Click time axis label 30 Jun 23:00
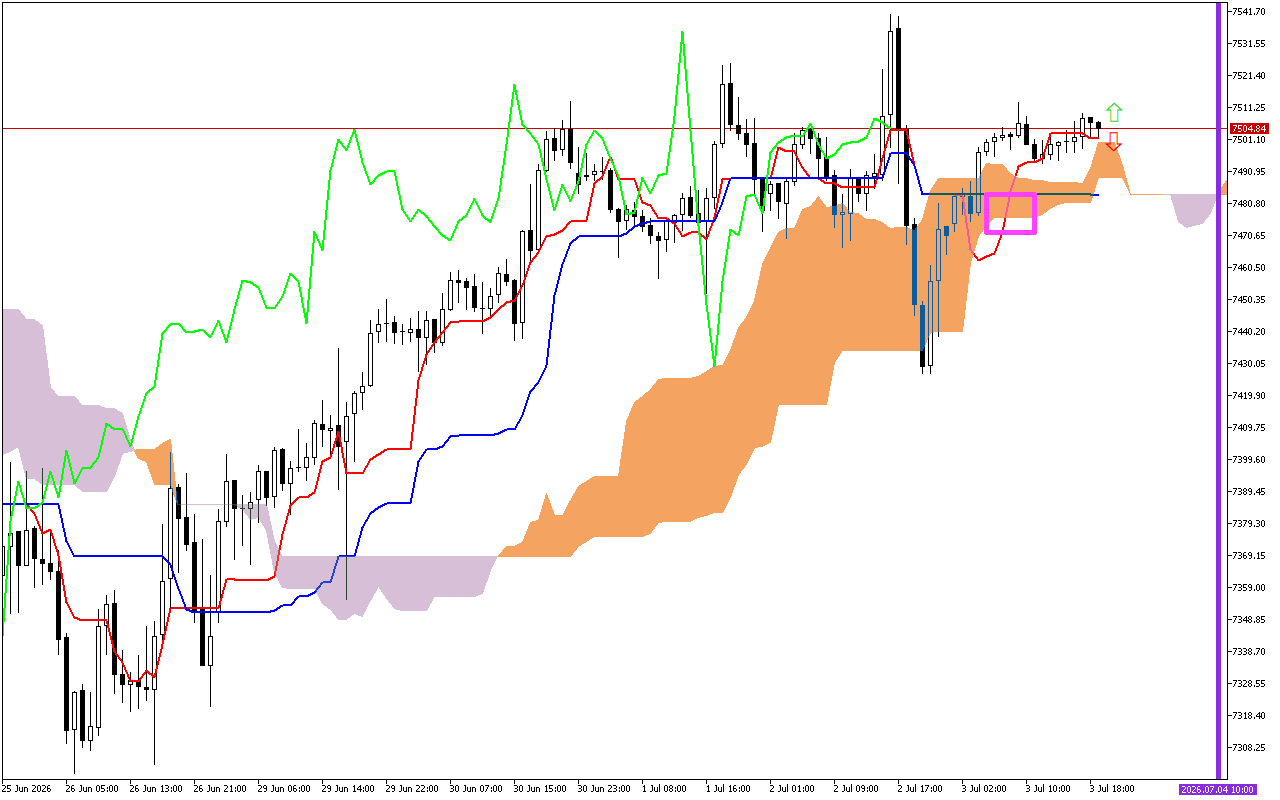This screenshot has width=1280, height=800. 603,789
